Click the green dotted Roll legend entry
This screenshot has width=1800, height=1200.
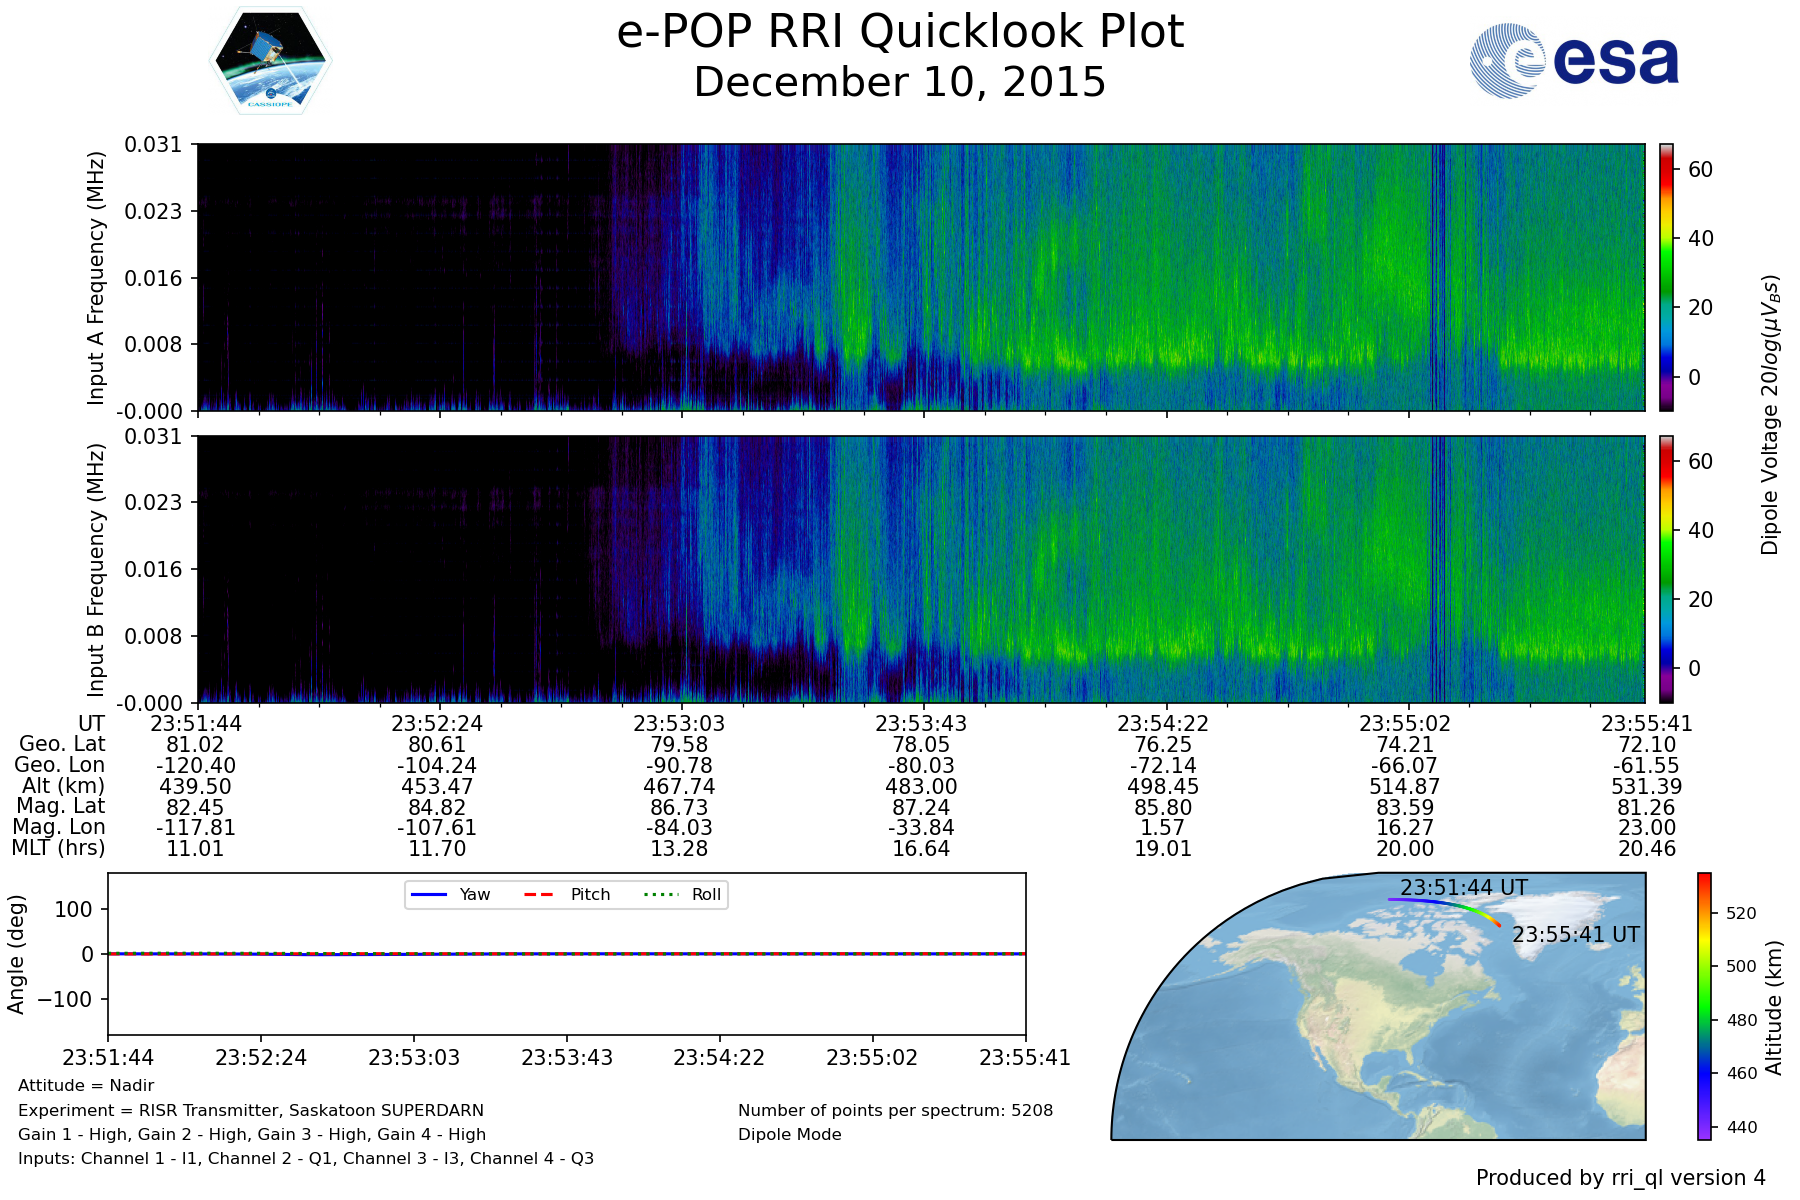pyautogui.click(x=682, y=895)
